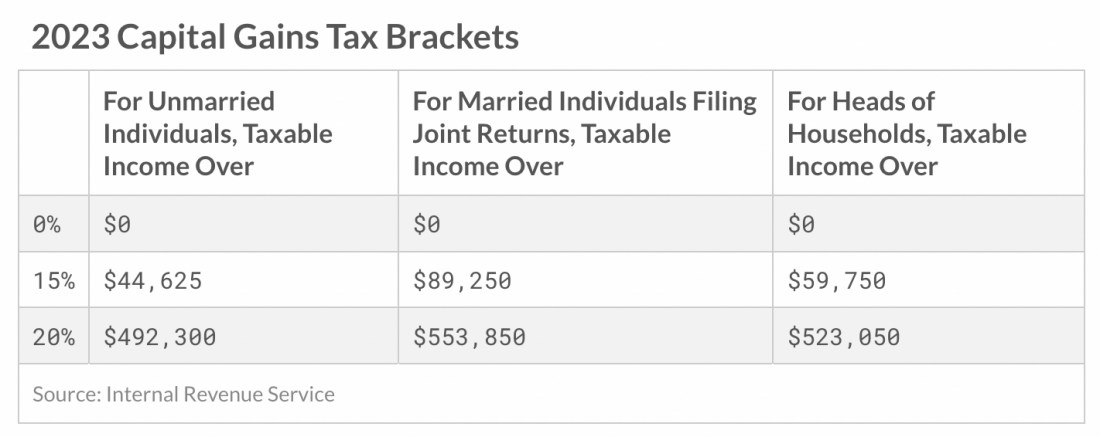This screenshot has height=437, width=1100.
Task: Select the Unmarried Individuals column header
Action: click(218, 133)
